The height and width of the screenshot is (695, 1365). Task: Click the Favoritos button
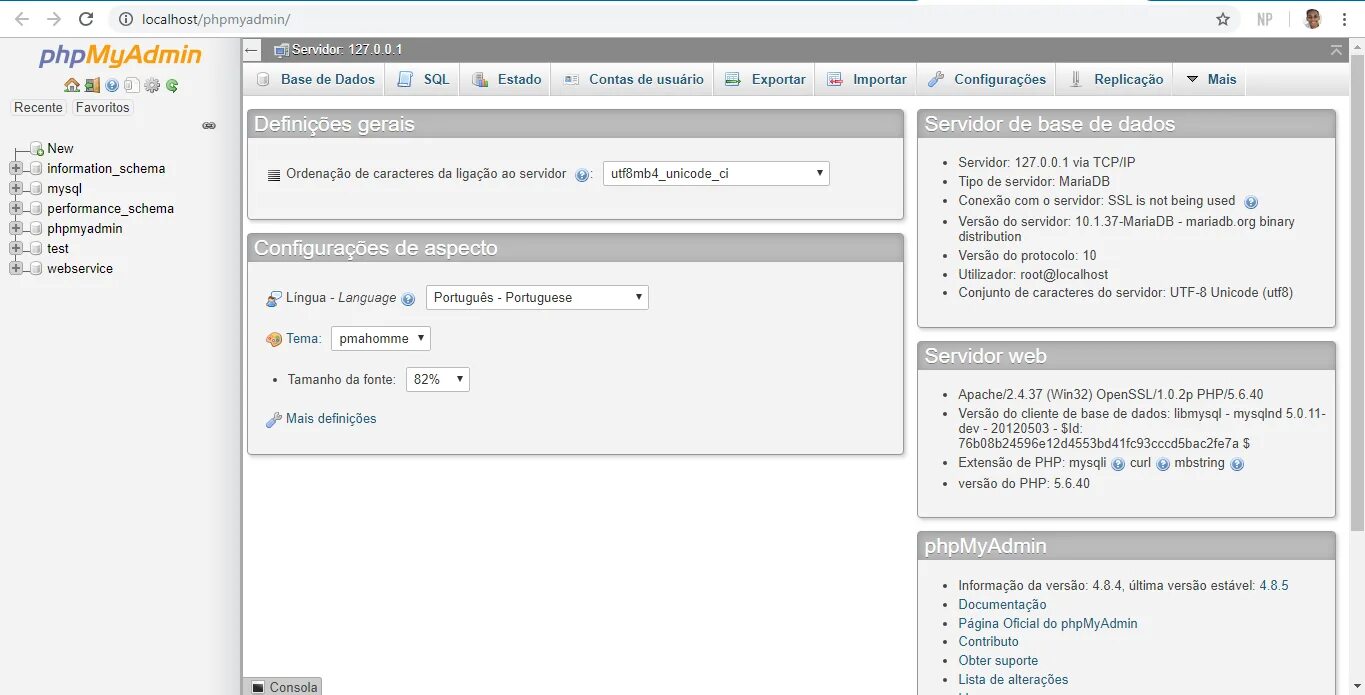[x=102, y=107]
